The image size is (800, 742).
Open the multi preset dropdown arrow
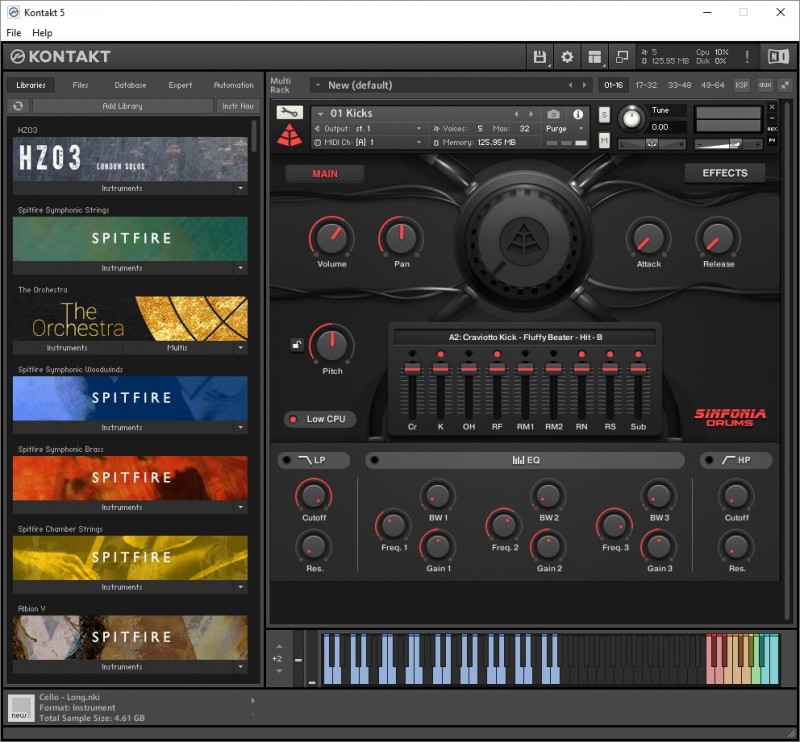318,85
